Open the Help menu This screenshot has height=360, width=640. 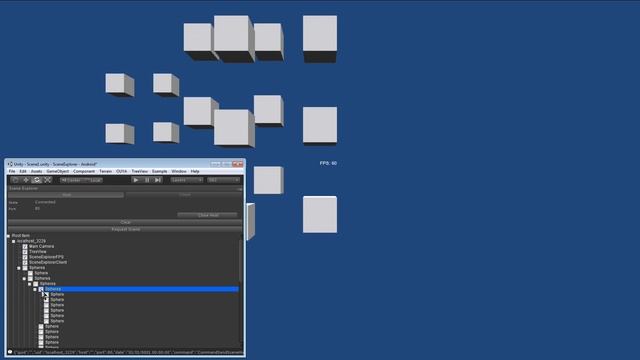(x=195, y=171)
